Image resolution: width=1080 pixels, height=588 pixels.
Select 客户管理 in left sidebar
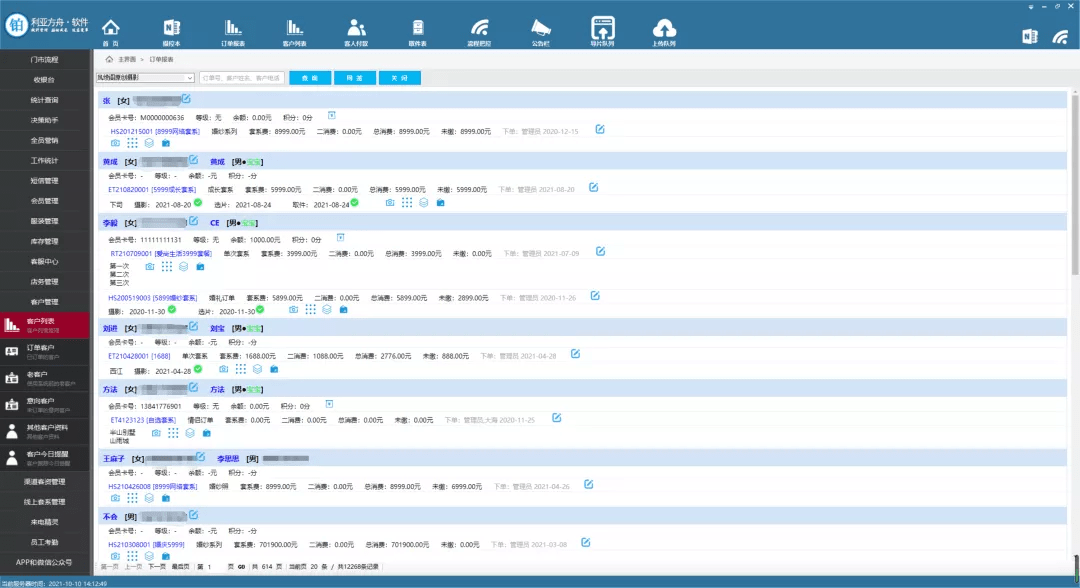(45, 302)
